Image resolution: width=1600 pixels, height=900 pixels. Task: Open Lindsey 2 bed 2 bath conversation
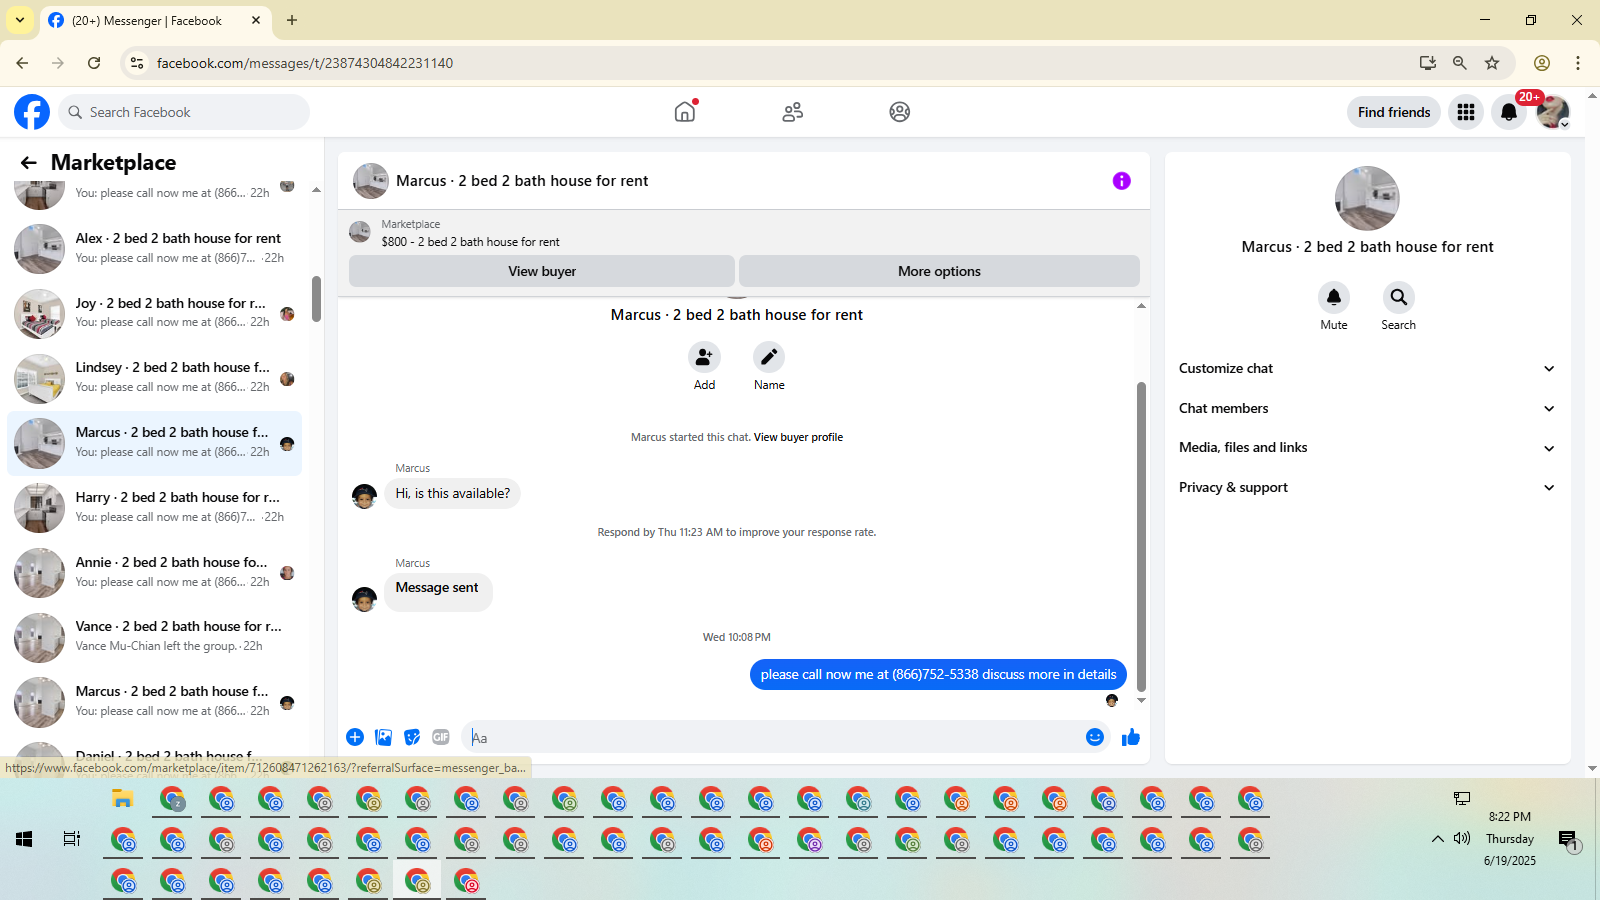[x=155, y=378]
